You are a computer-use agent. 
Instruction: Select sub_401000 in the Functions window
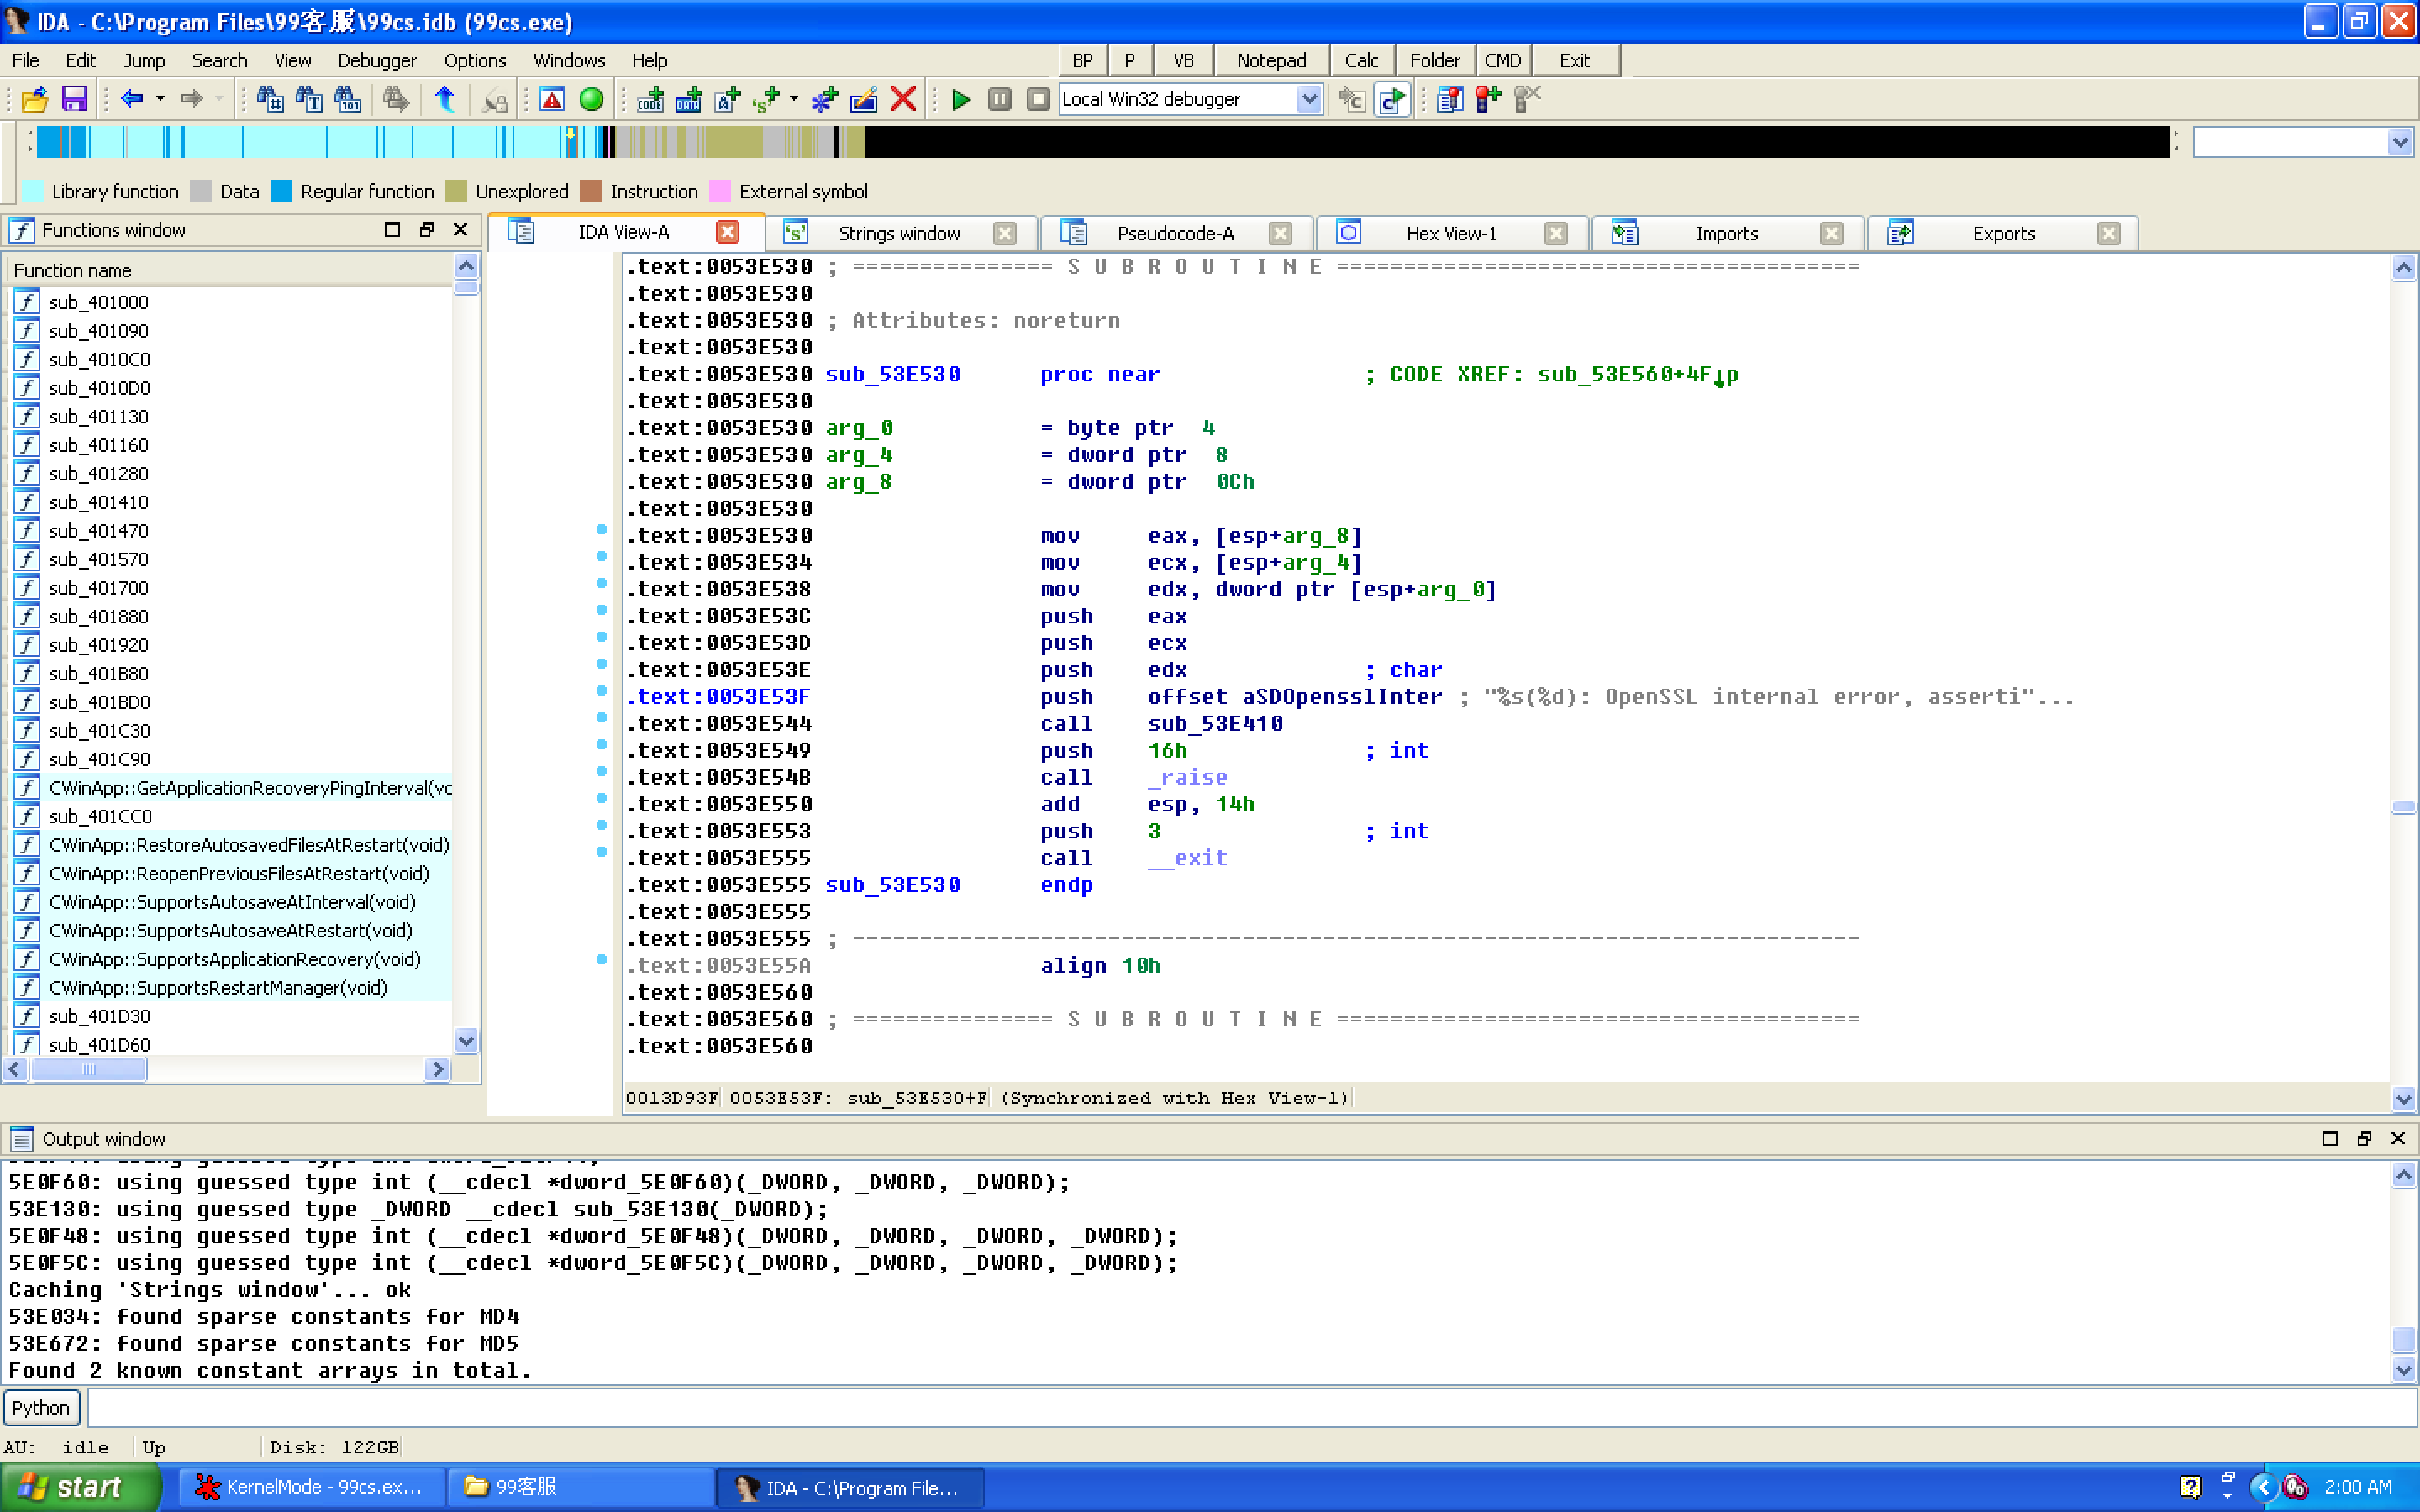99,301
